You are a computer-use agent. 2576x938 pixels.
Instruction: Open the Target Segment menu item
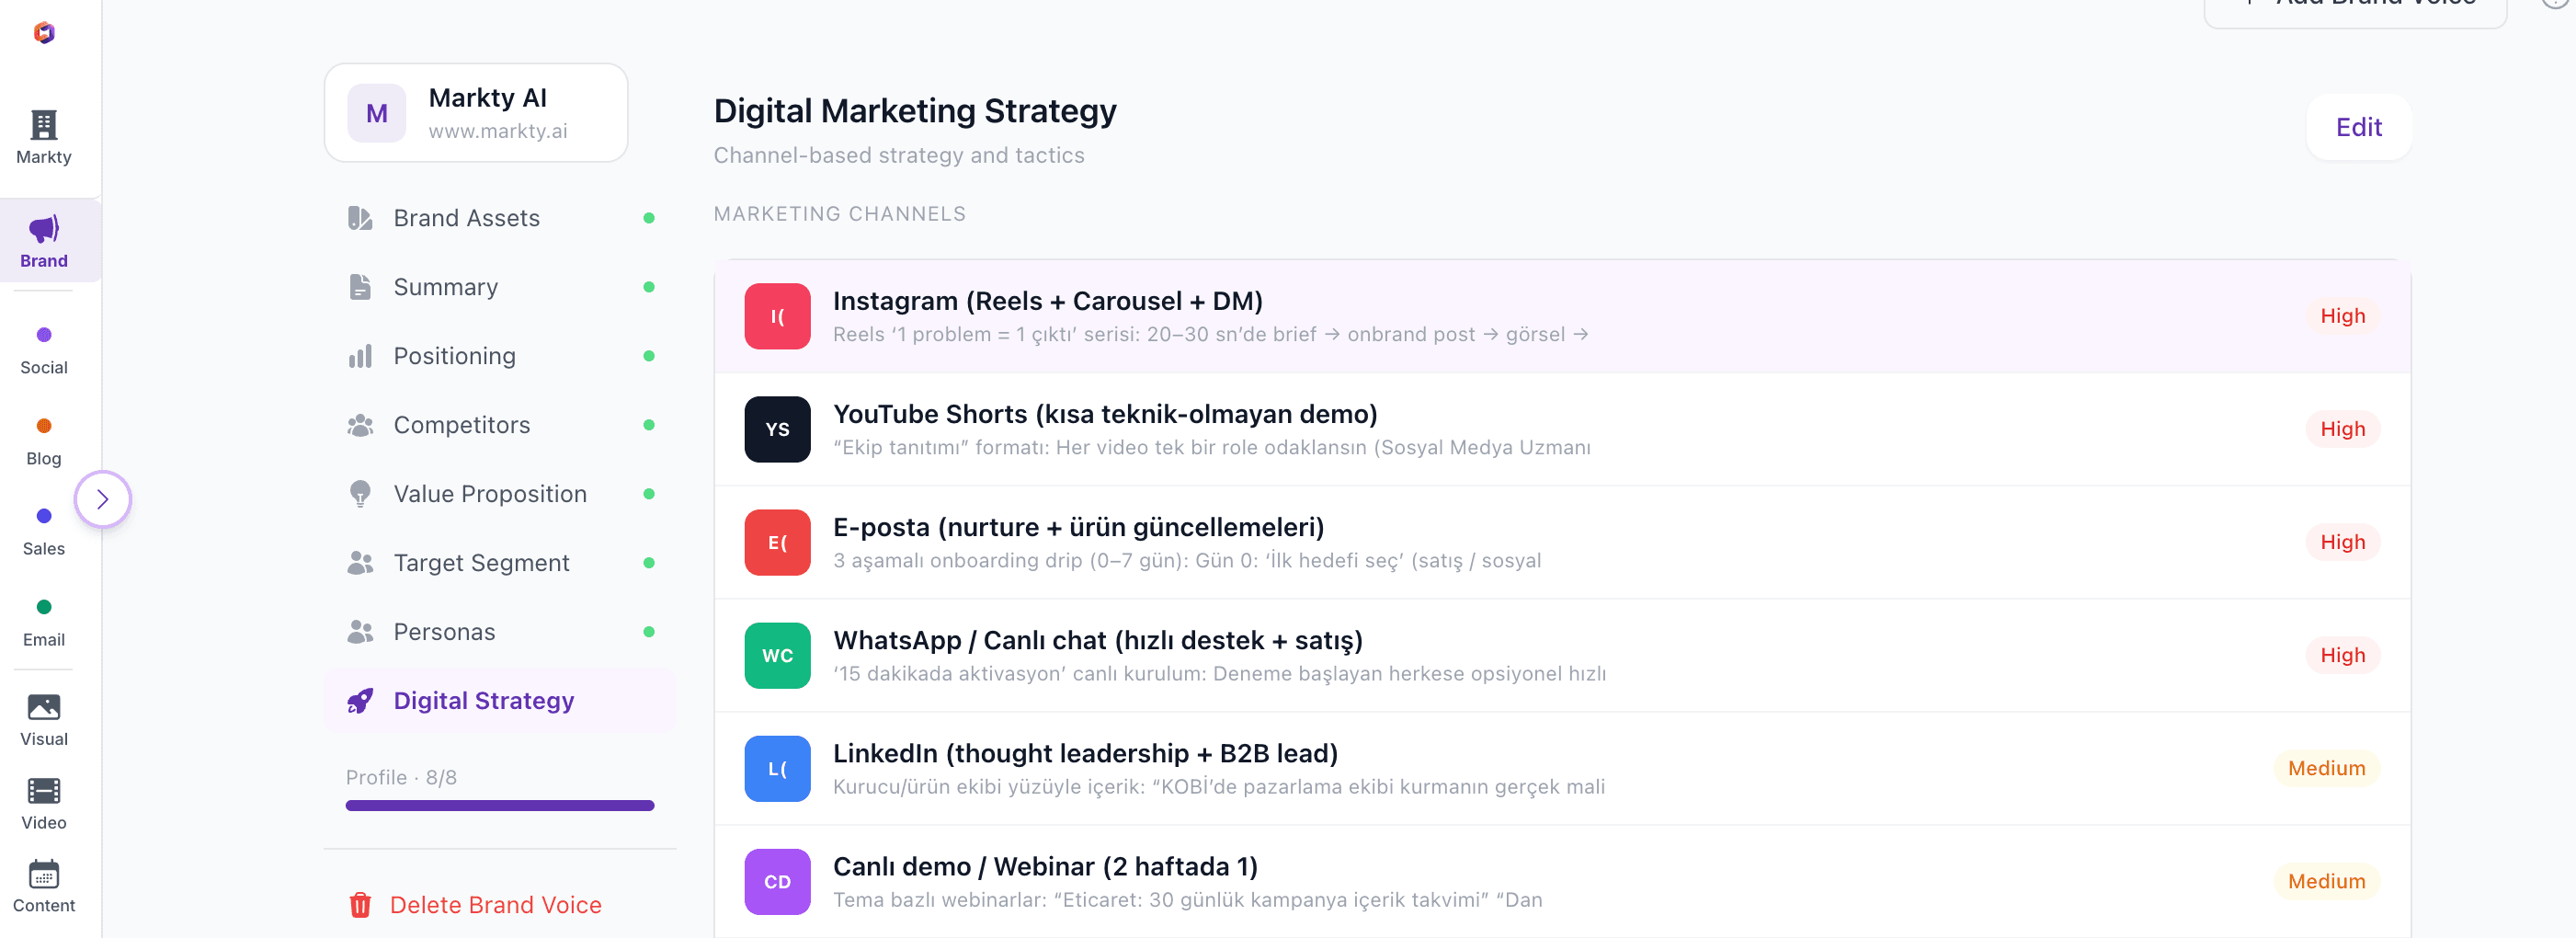[x=480, y=562]
